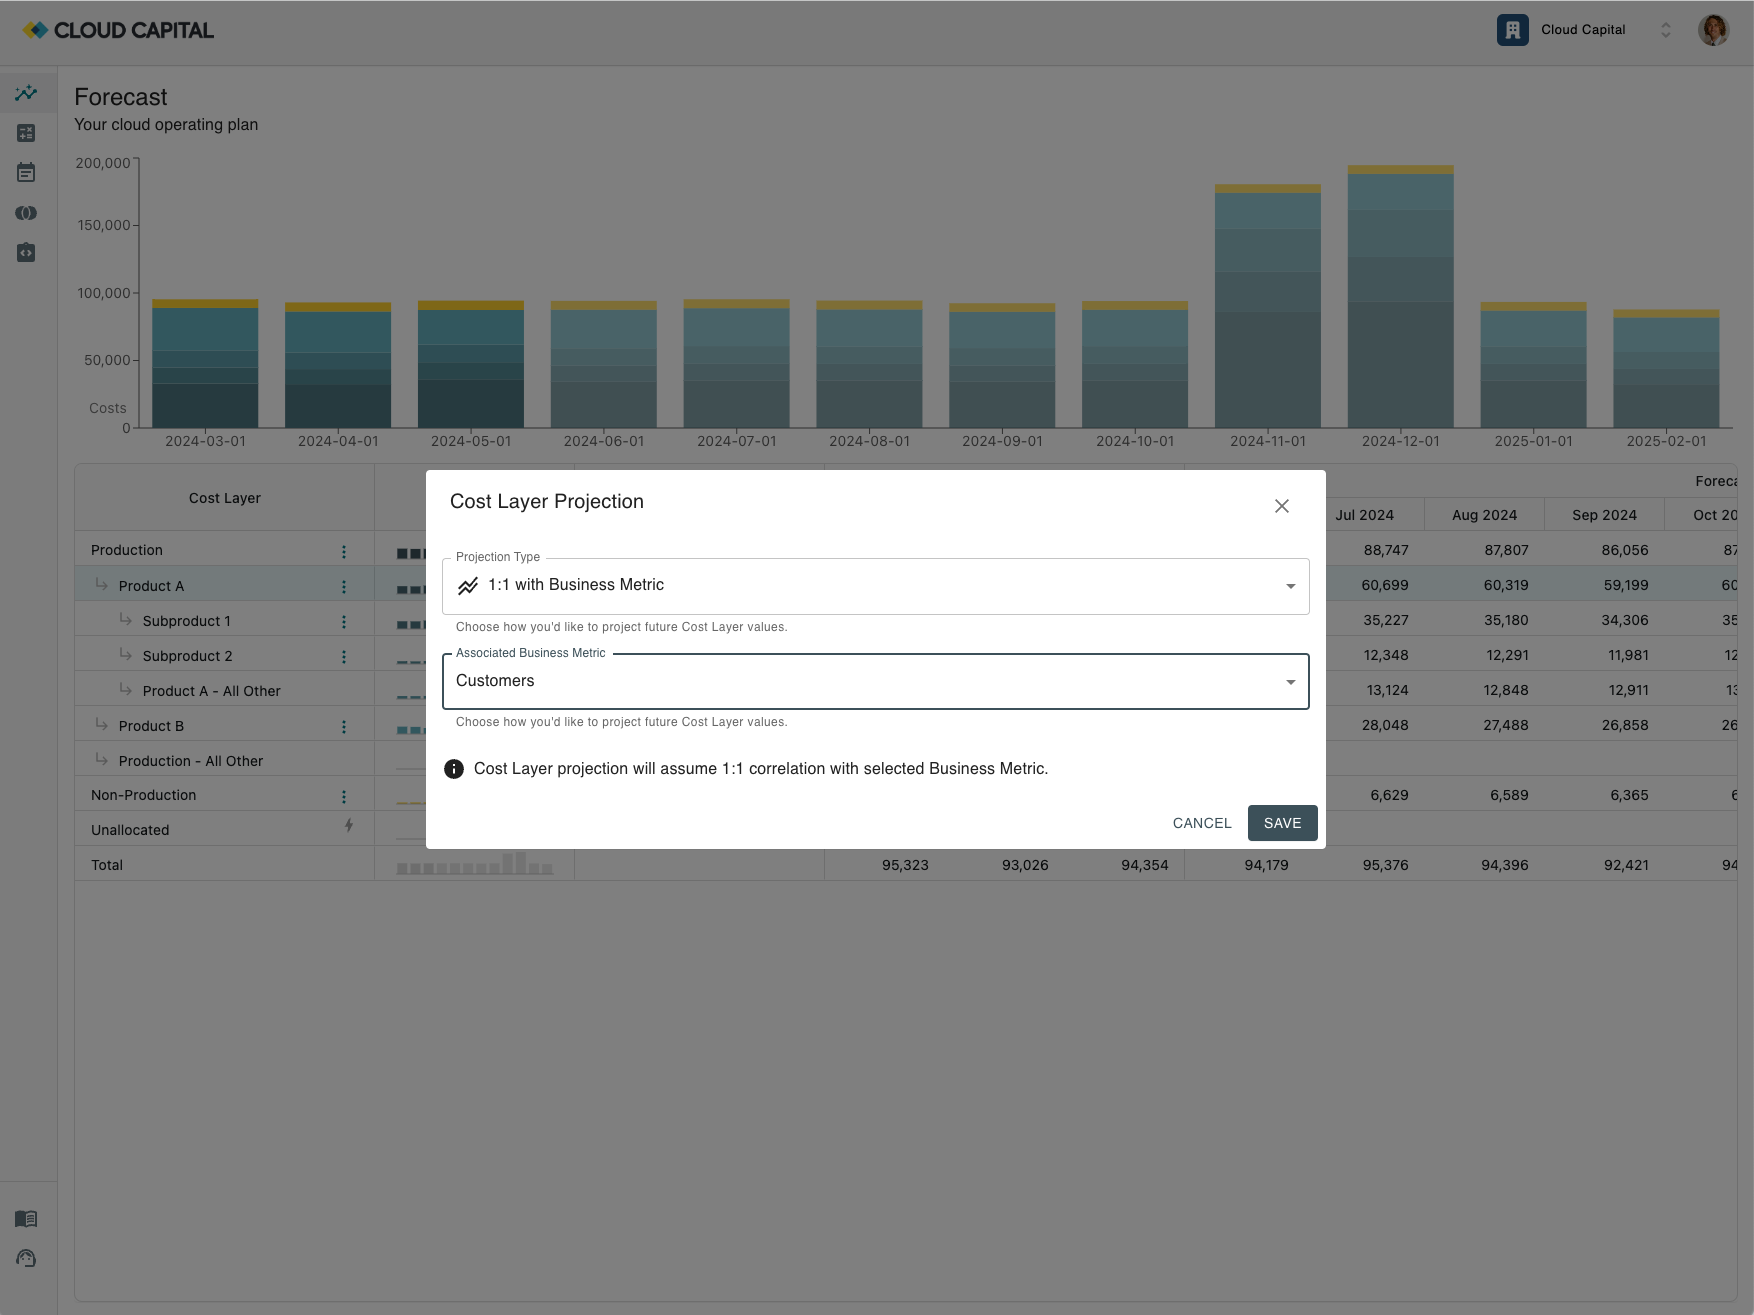Open the calculator tool in the sidebar
Screen dimensions: 1754x1315
26,132
